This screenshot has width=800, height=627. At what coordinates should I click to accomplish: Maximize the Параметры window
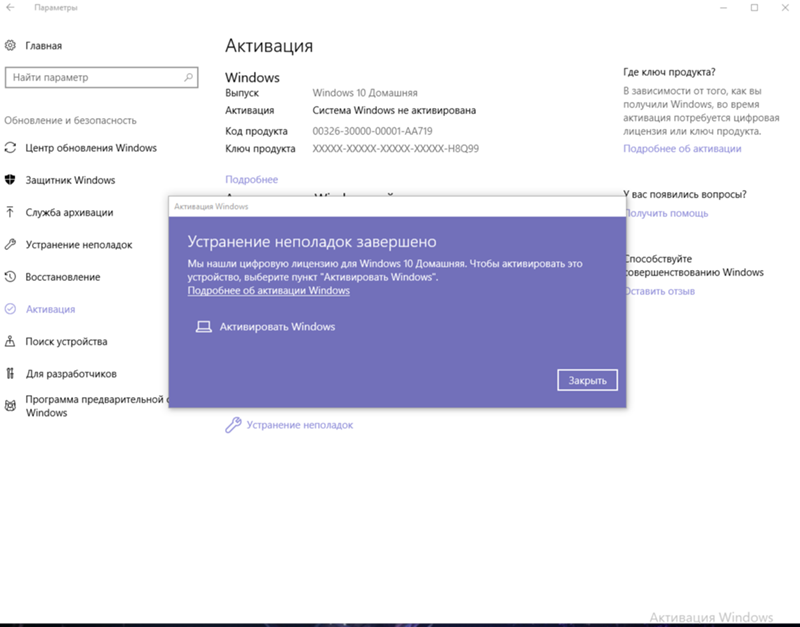(x=755, y=8)
